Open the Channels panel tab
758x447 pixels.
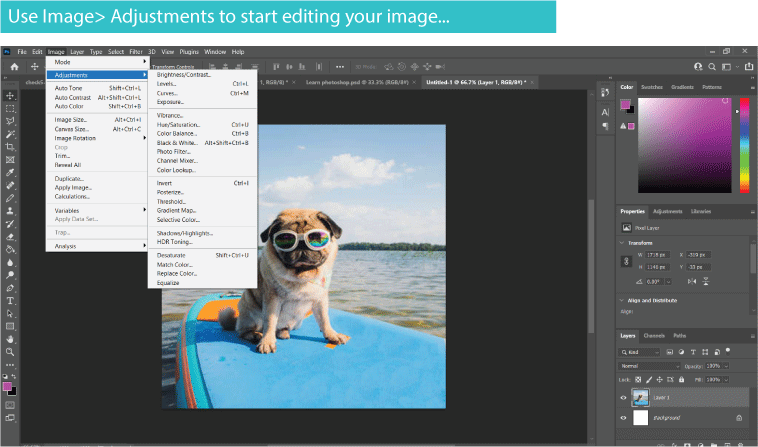pos(653,335)
